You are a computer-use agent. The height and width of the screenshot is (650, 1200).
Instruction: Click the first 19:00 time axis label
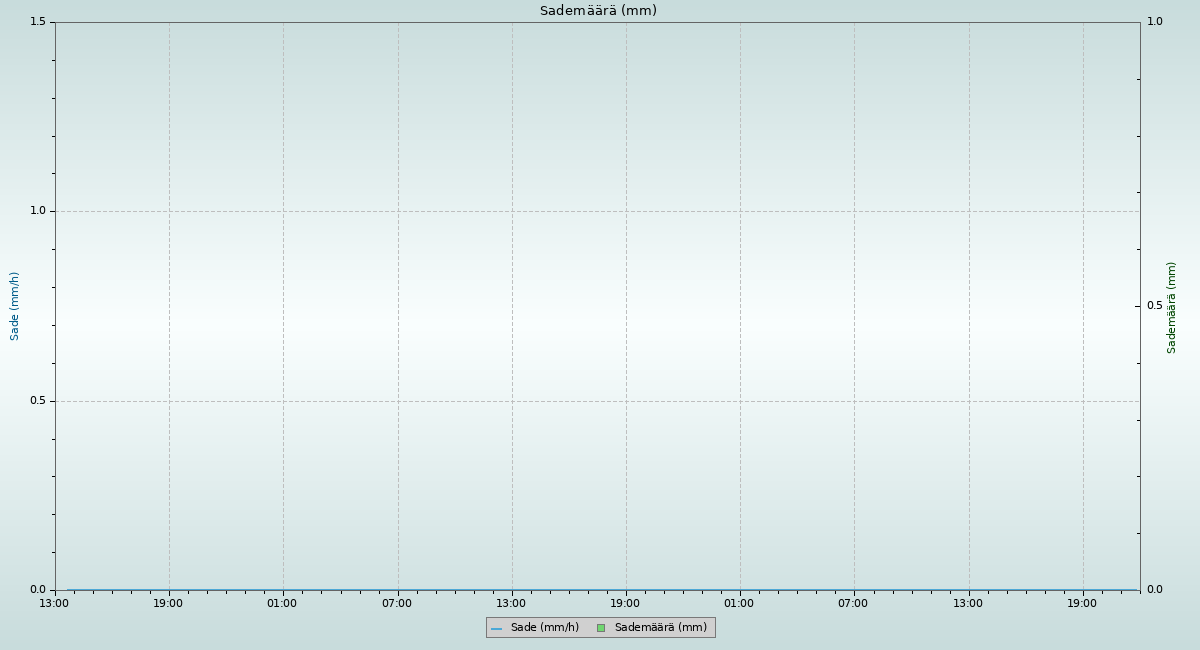point(168,603)
